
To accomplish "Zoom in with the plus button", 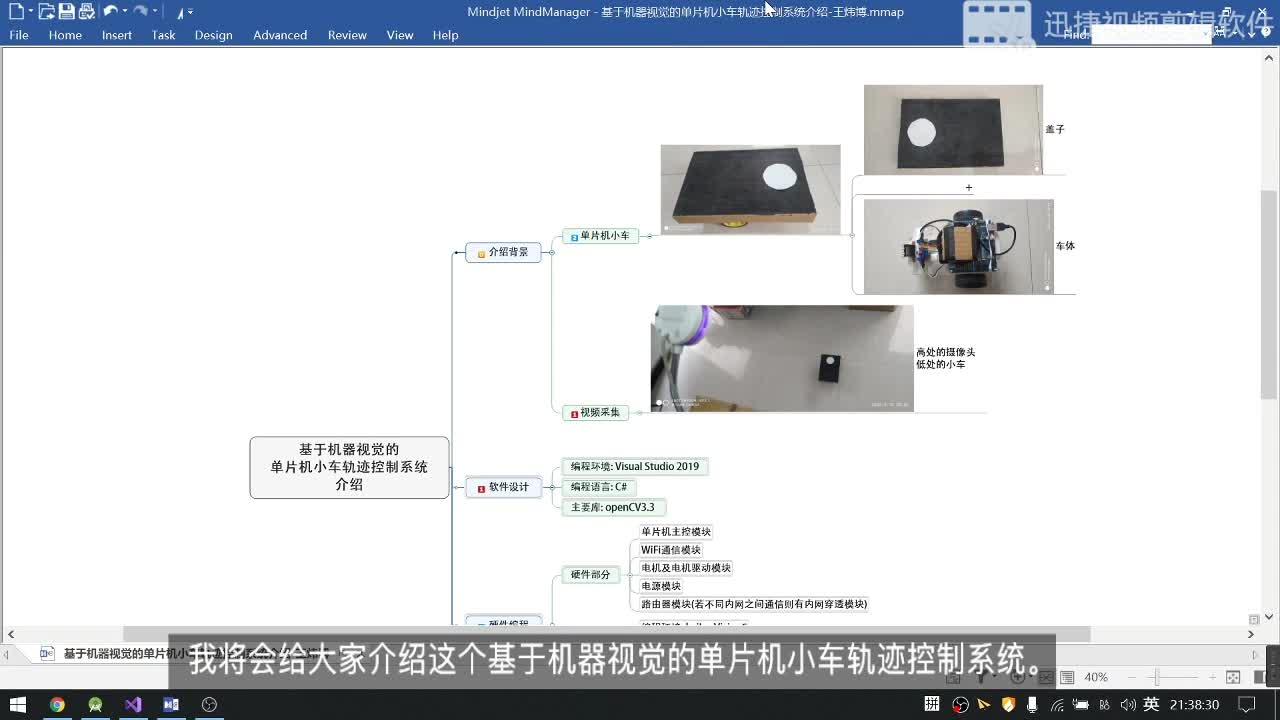I will coord(1212,677).
